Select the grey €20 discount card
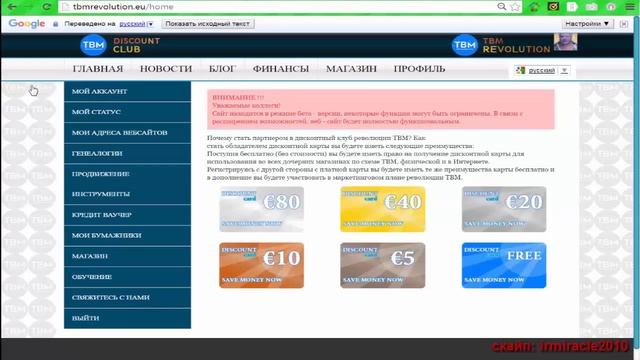The height and width of the screenshot is (360, 640). tap(504, 209)
